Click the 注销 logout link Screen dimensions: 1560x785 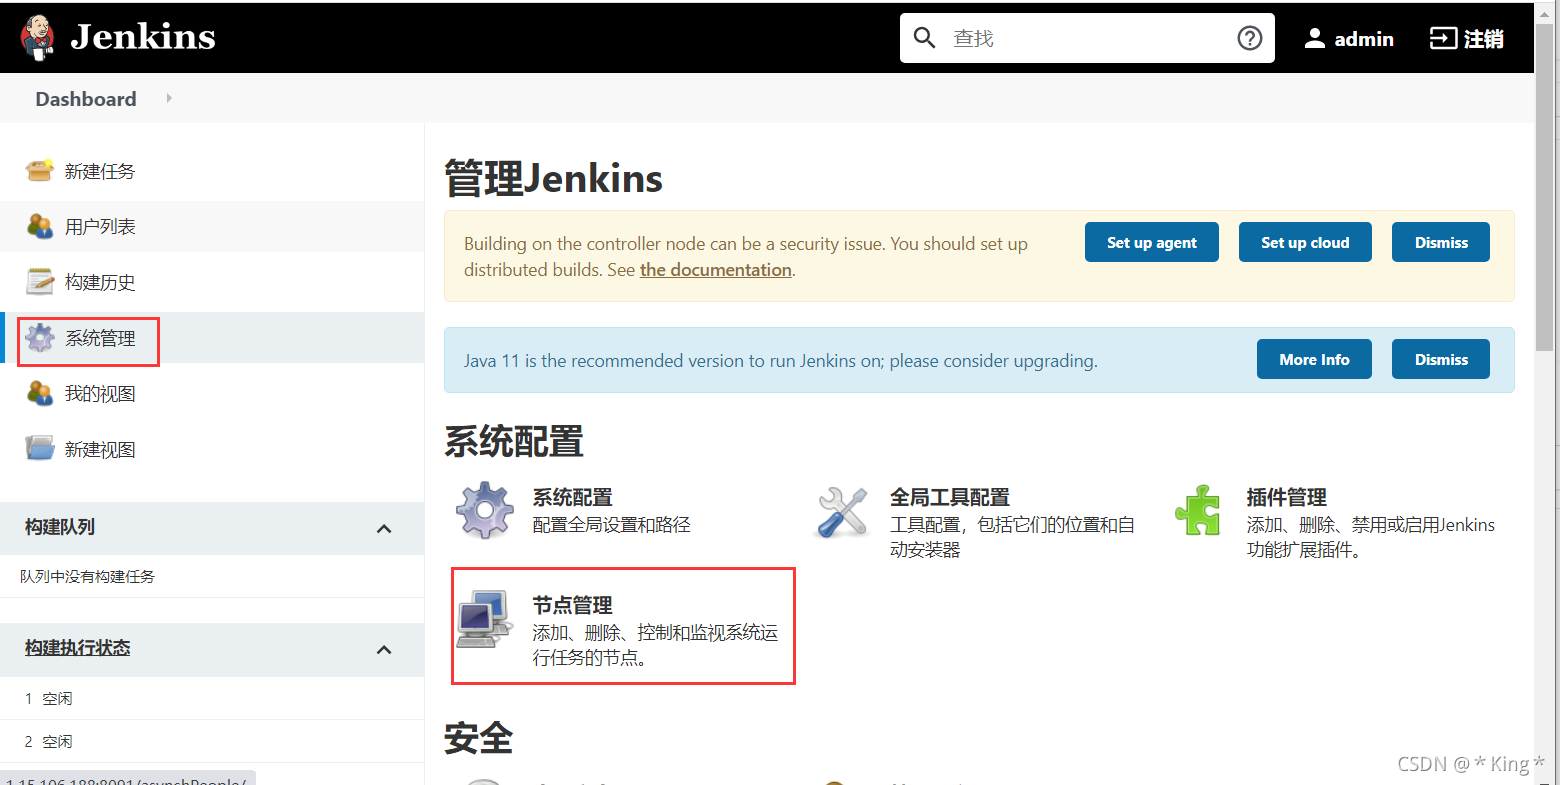click(x=1484, y=38)
